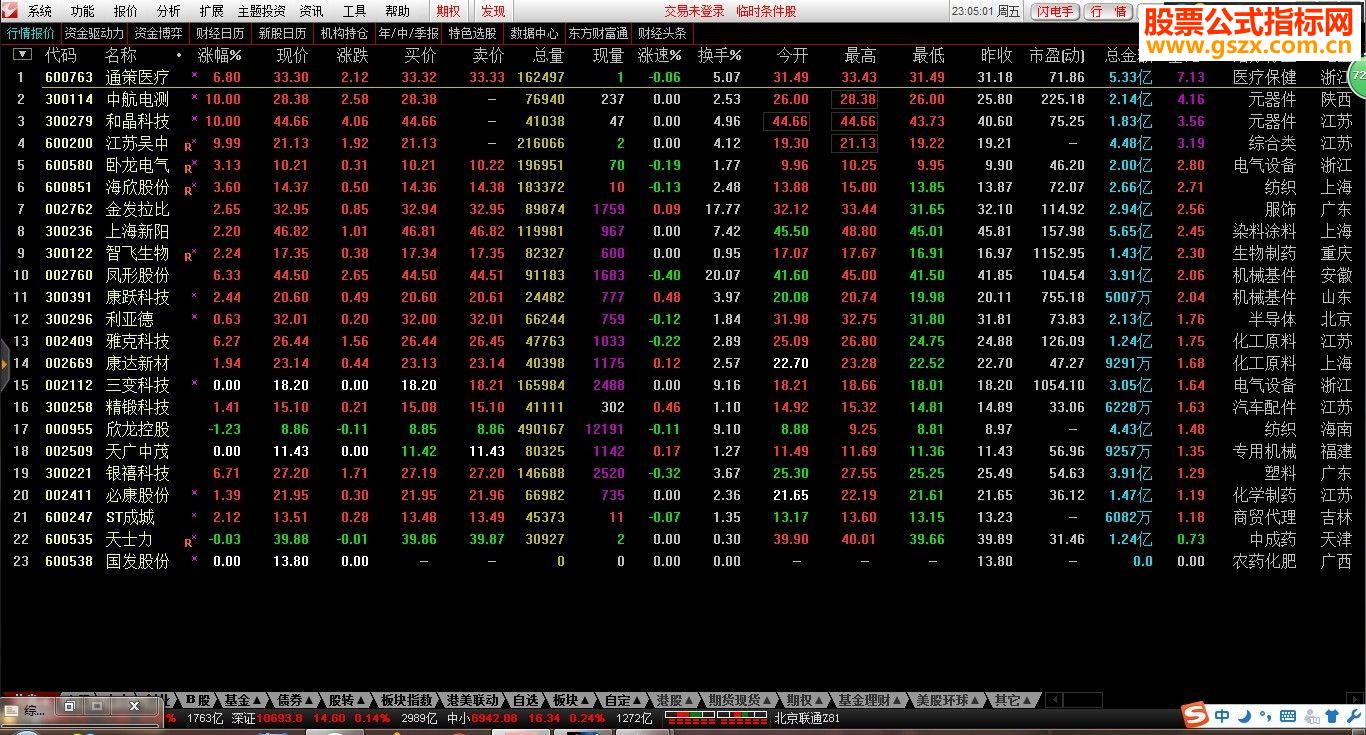This screenshot has height=735, width=1366.
Task: Open the 系统 menu
Action: coord(40,11)
